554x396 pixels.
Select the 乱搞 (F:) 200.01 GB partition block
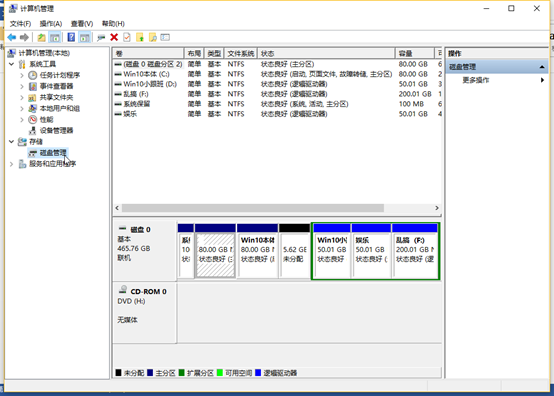415,251
